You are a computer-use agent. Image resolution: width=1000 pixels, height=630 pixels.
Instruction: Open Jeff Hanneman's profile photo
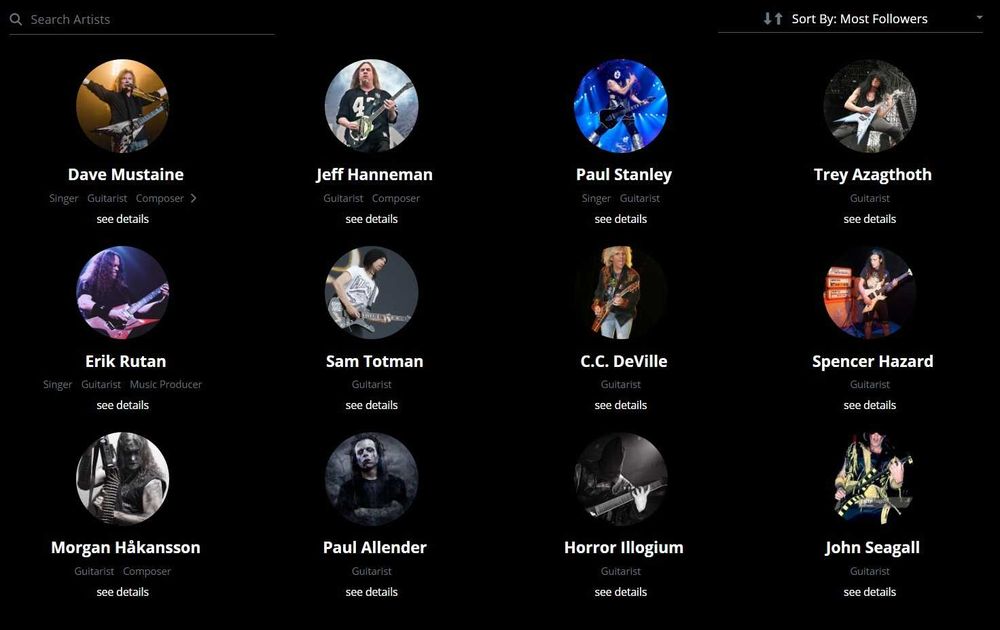point(372,106)
